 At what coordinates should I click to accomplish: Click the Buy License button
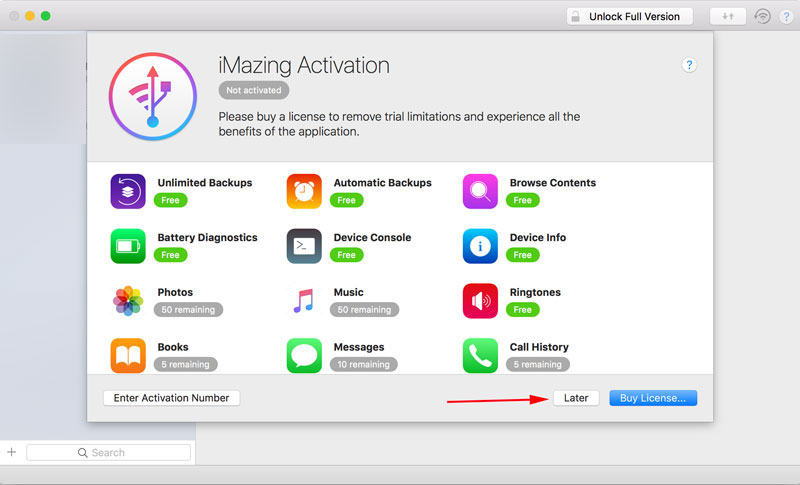point(653,398)
